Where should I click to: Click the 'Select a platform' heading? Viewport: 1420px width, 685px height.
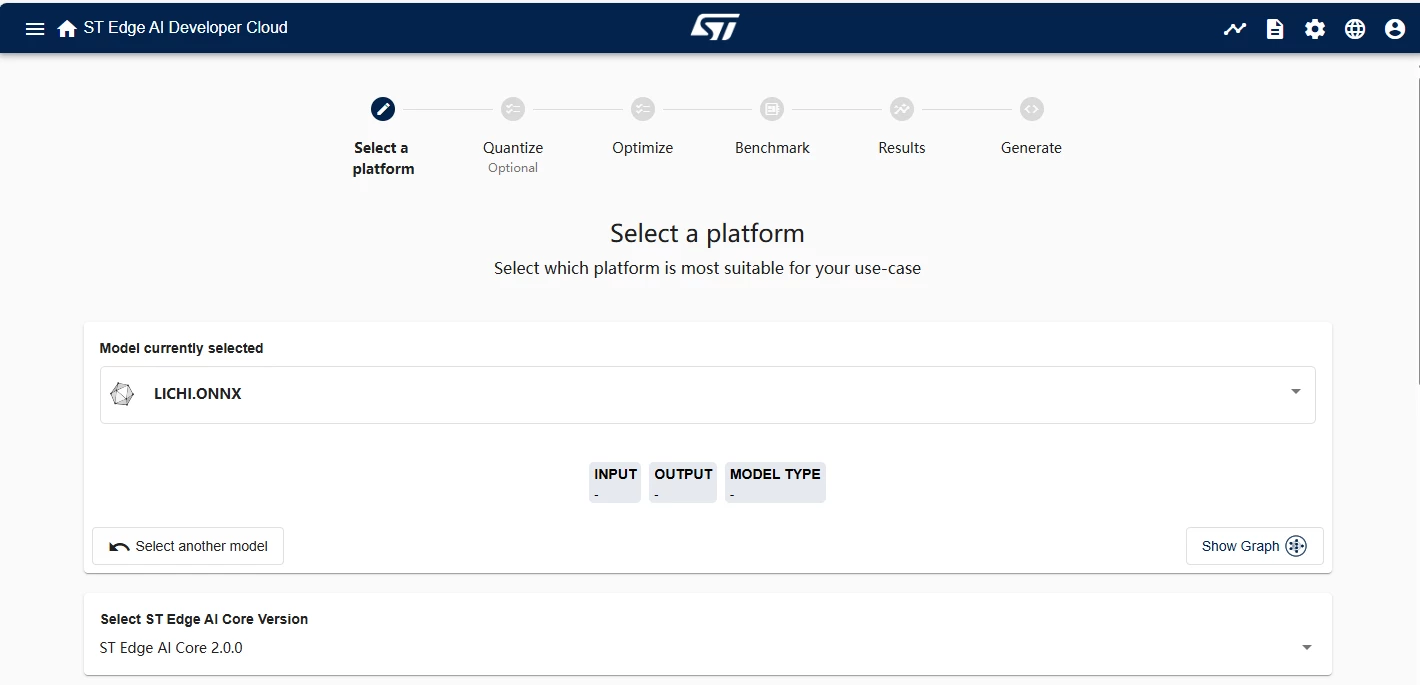point(707,234)
